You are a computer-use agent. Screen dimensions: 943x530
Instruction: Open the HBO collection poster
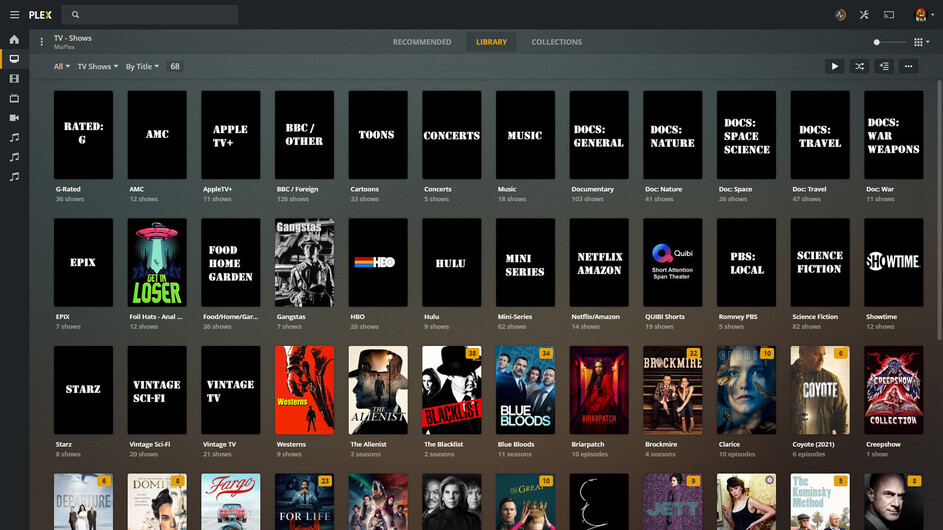(x=378, y=262)
